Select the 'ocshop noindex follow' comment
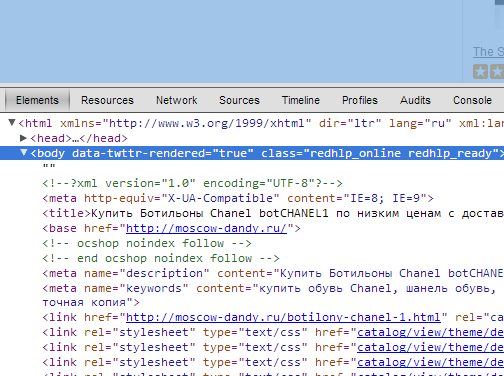The height and width of the screenshot is (376, 504). (147, 243)
